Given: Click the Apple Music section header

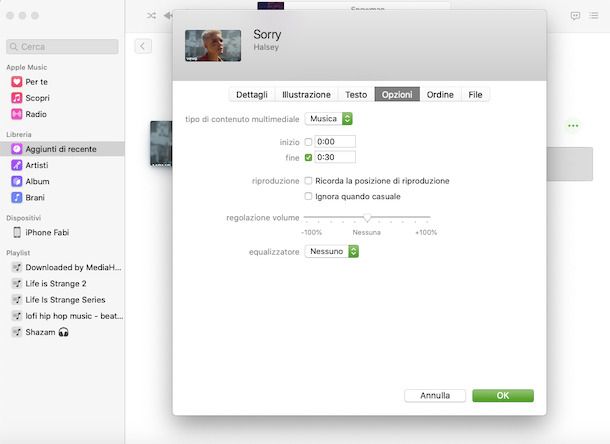Looking at the screenshot, I should tap(26, 67).
